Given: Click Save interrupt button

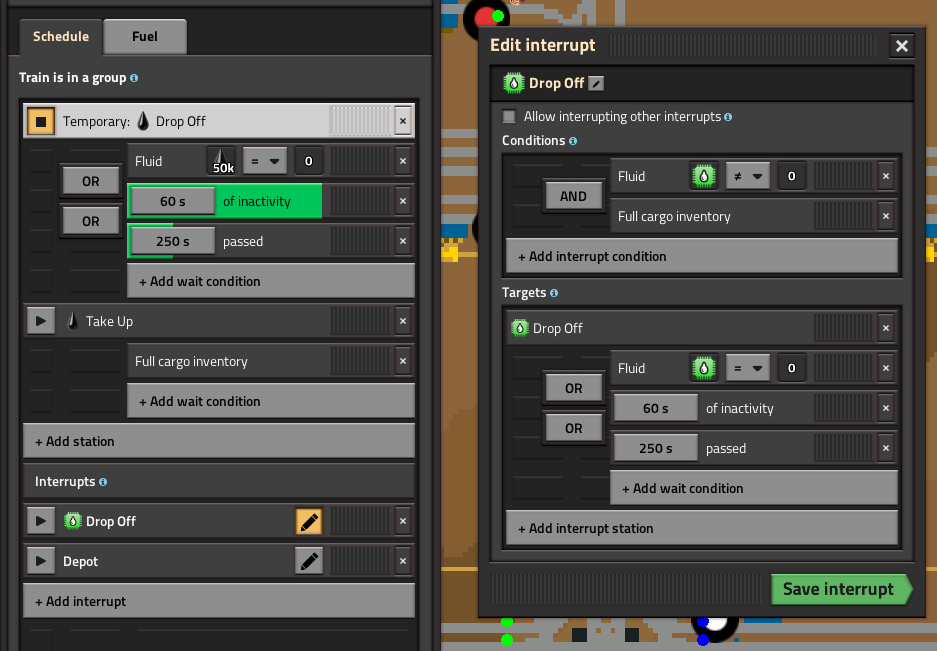Looking at the screenshot, I should pos(841,589).
